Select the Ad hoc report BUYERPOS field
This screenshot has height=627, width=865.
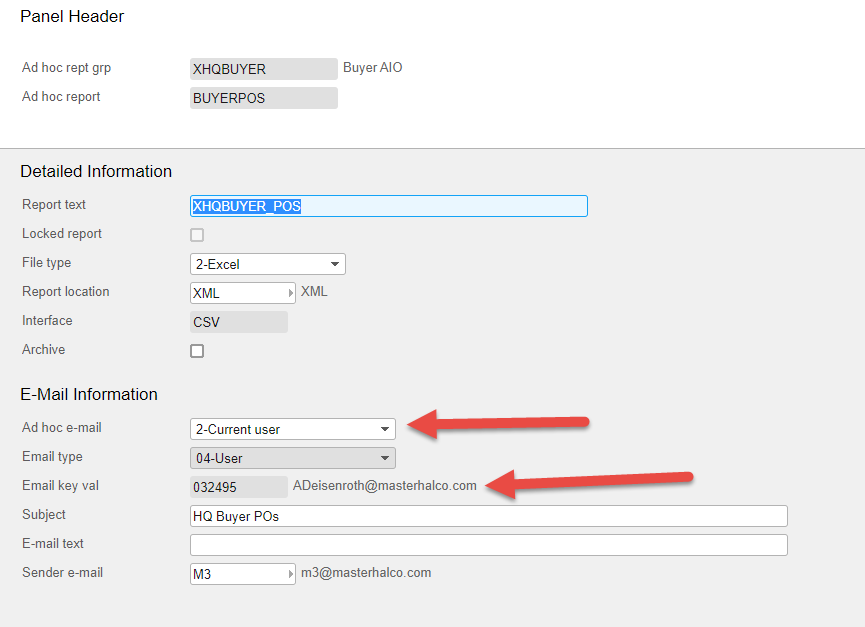(x=264, y=98)
